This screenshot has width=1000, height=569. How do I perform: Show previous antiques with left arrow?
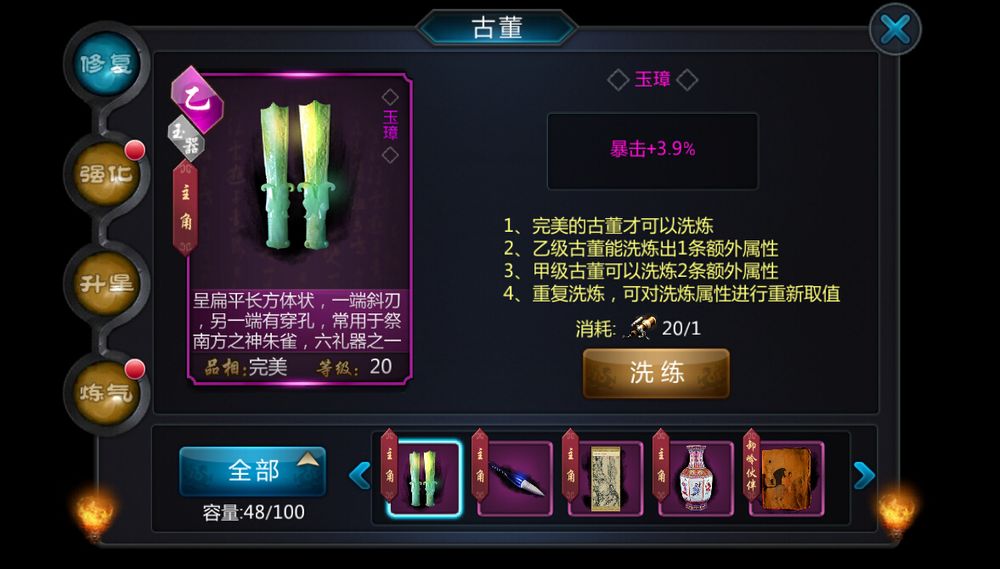(360, 476)
